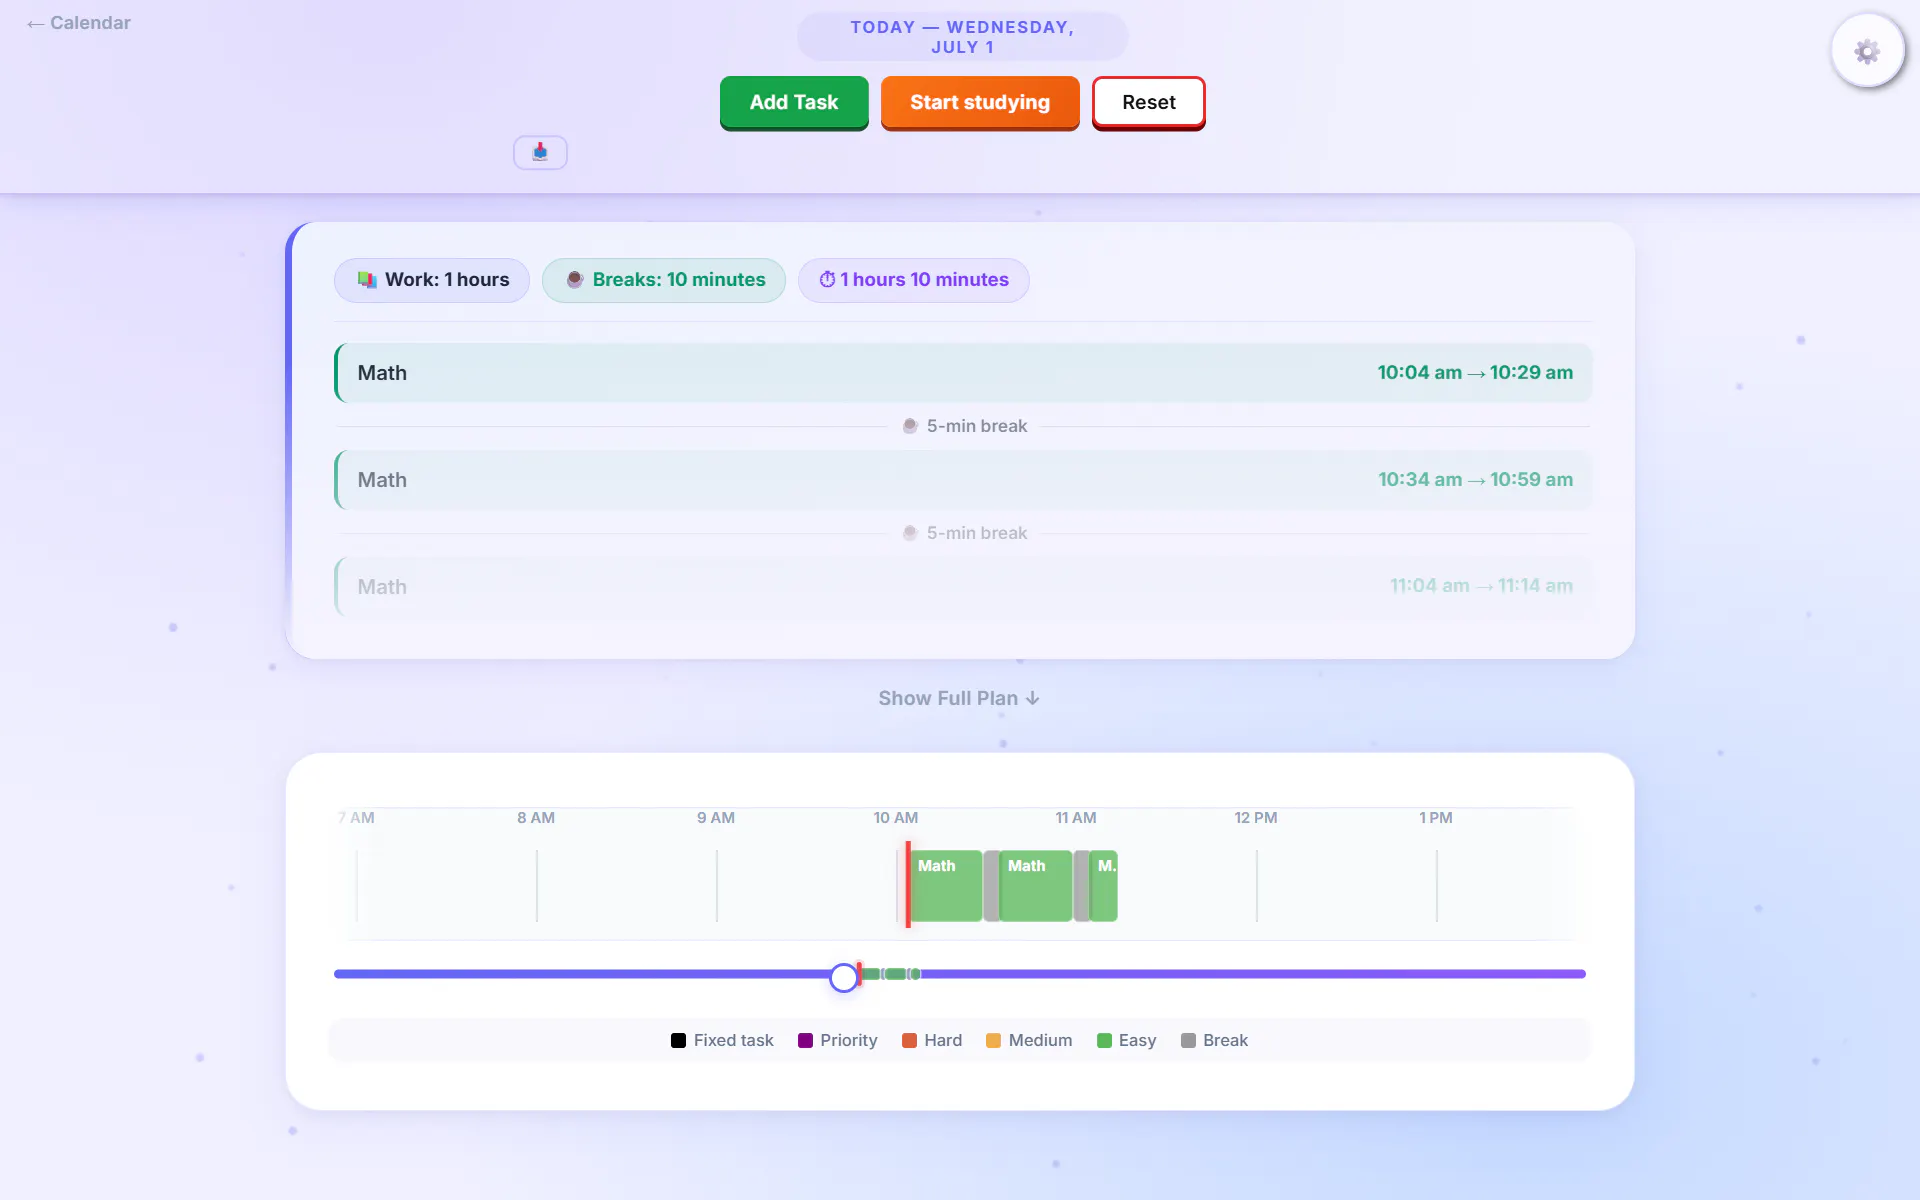This screenshot has width=1920, height=1200.
Task: Click the second 5-min break label
Action: (x=976, y=533)
